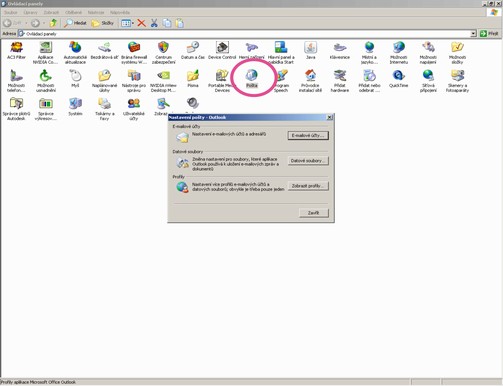Open the Myš mouse icon
This screenshot has height=386, width=503.
pyautogui.click(x=75, y=76)
